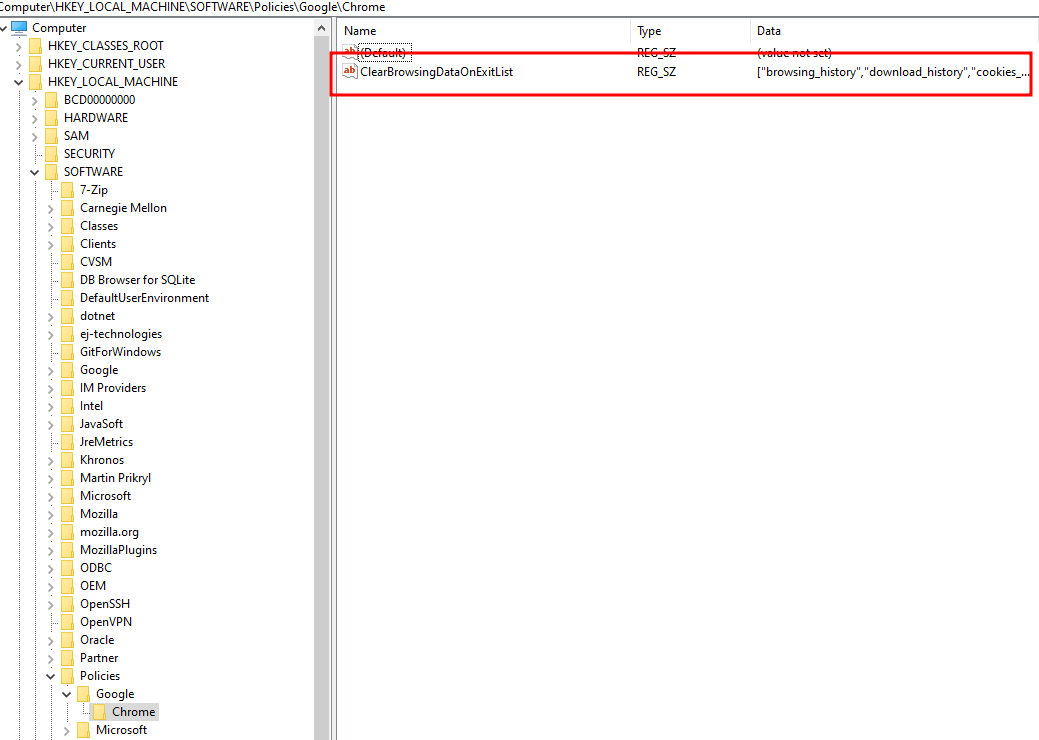Select the DB Browser for SQLite key

(x=137, y=280)
